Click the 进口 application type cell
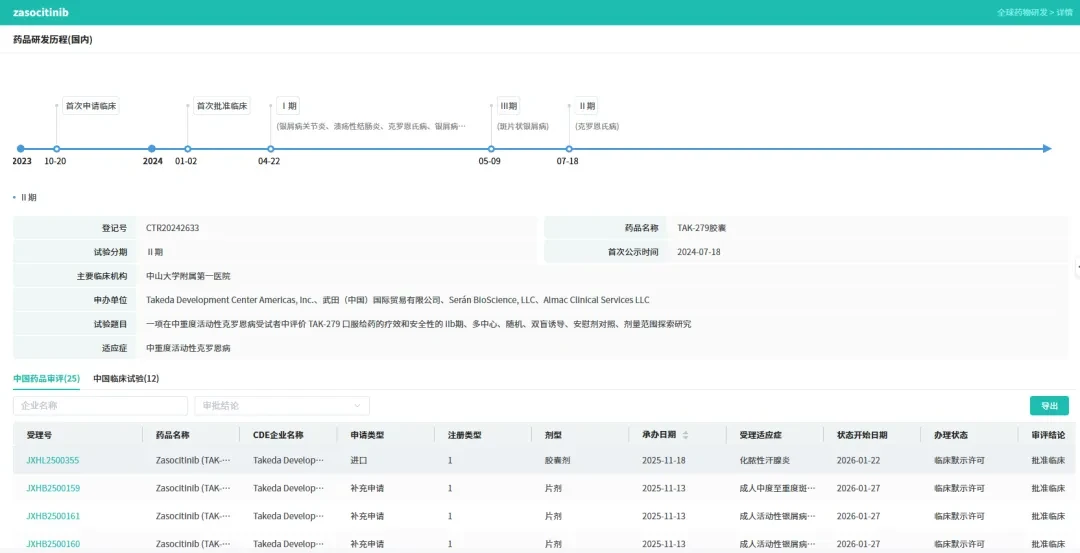The height and width of the screenshot is (553, 1080). [359, 460]
